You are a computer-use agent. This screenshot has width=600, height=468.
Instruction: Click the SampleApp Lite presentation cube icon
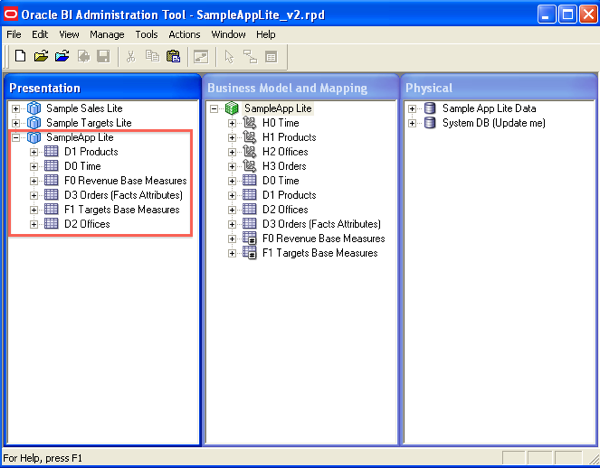34,137
